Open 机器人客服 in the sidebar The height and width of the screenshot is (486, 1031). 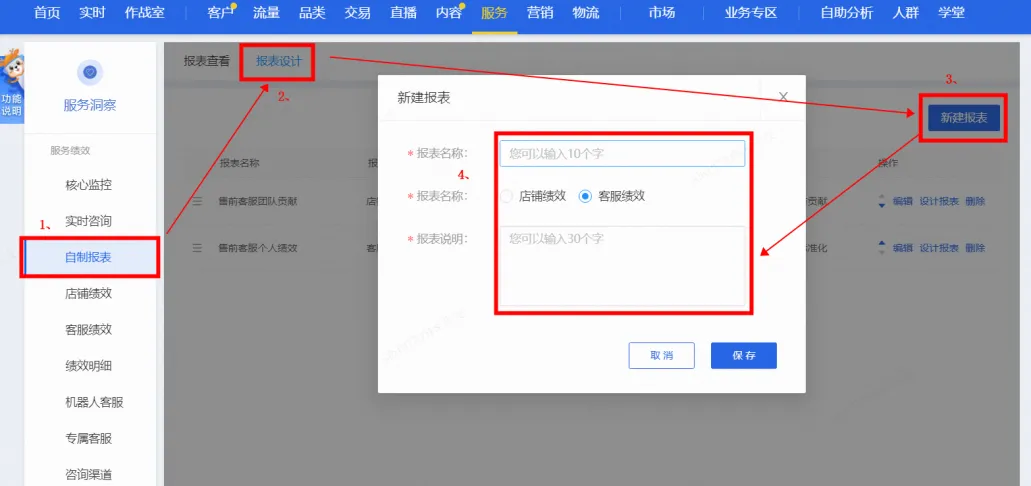tap(95, 402)
